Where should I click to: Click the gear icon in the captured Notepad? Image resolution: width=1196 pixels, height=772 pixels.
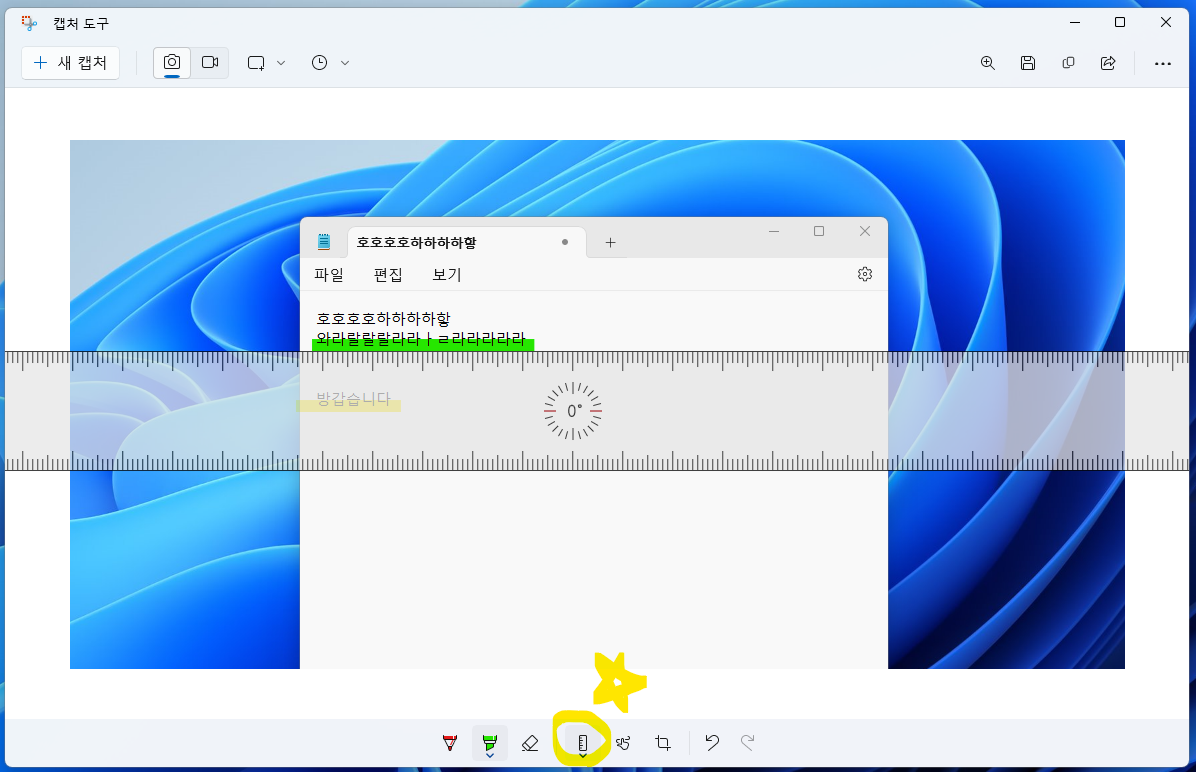[864, 274]
